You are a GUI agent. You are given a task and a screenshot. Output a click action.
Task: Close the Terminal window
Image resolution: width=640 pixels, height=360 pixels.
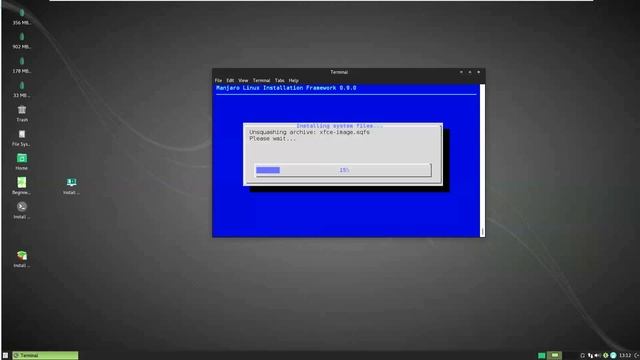click(x=478, y=72)
